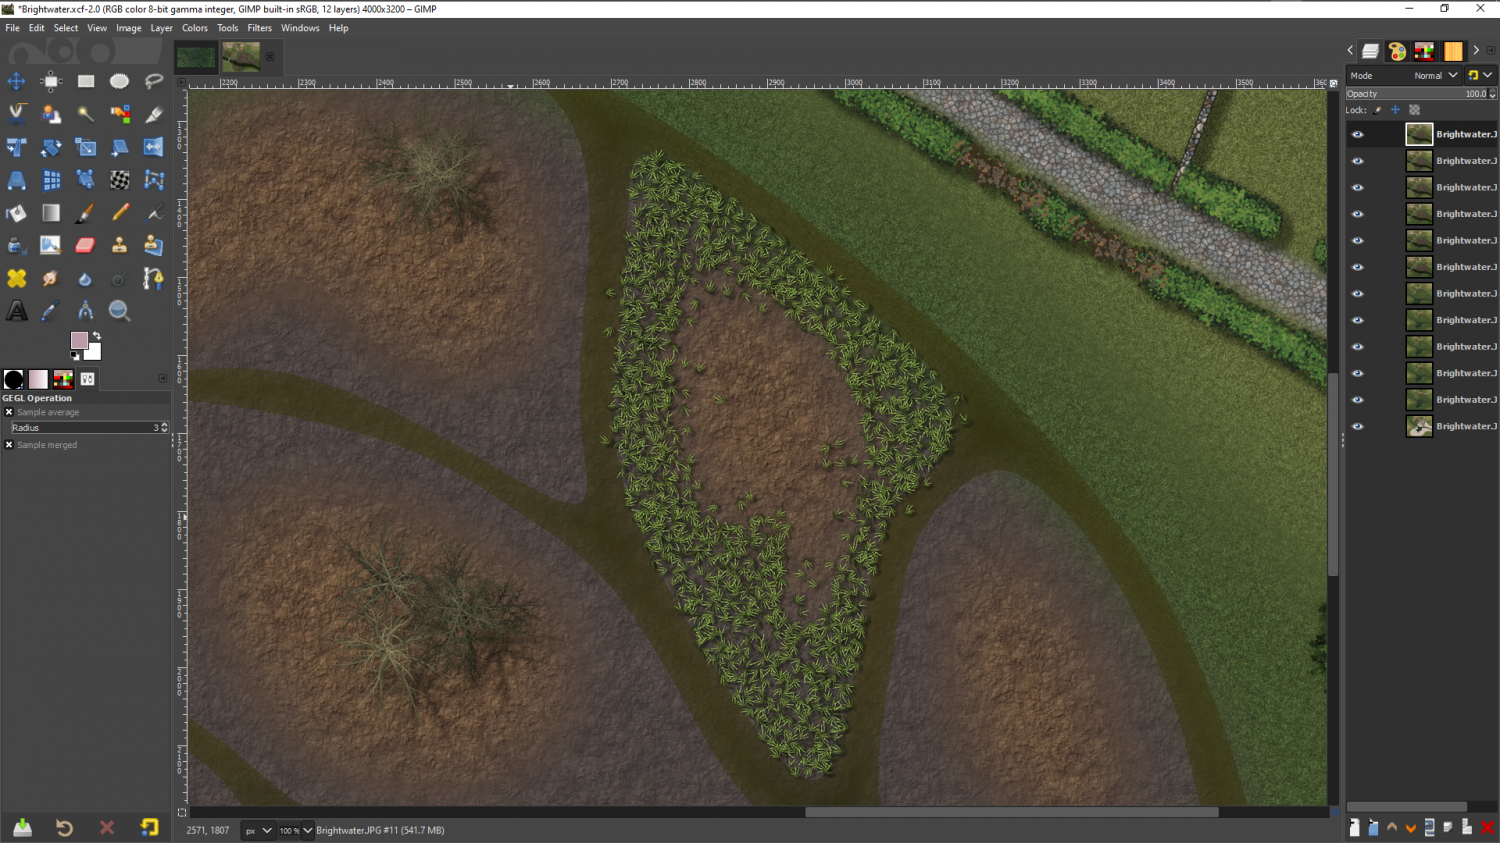Open the Layer menu
This screenshot has height=843, width=1500.
(162, 28)
